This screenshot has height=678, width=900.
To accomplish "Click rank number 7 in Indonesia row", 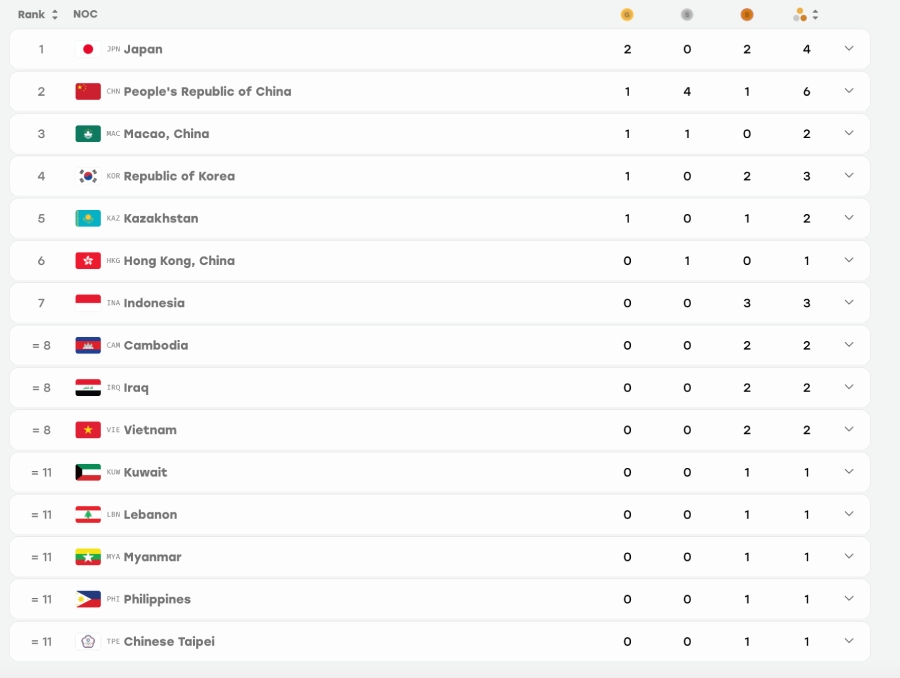I will pyautogui.click(x=41, y=303).
